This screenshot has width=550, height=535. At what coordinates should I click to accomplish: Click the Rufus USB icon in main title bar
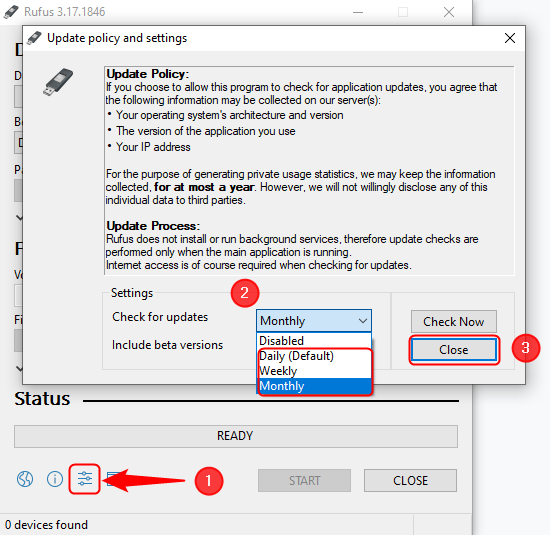(11, 12)
